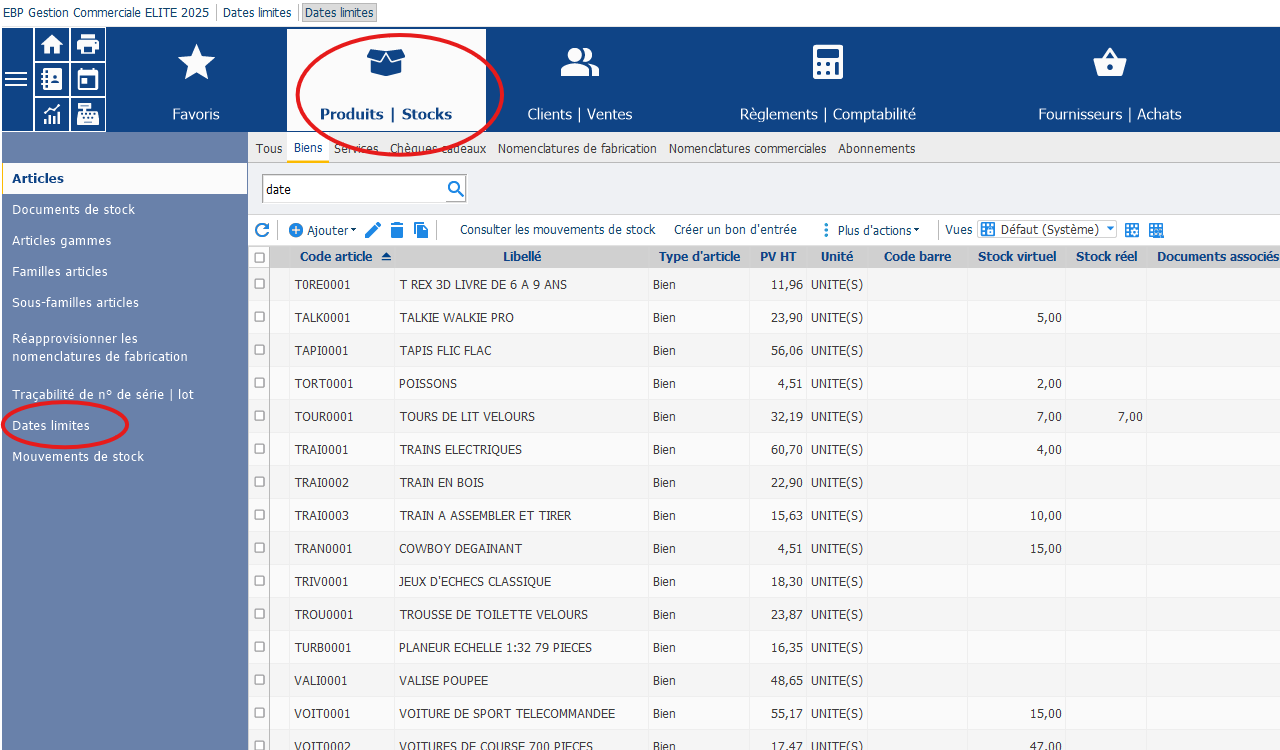The image size is (1280, 750).
Task: Switch to the Abonnements tab
Action: tap(877, 148)
